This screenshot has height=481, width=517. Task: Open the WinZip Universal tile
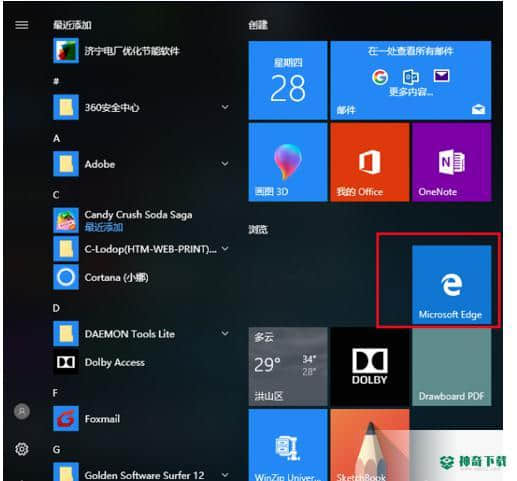click(x=288, y=445)
